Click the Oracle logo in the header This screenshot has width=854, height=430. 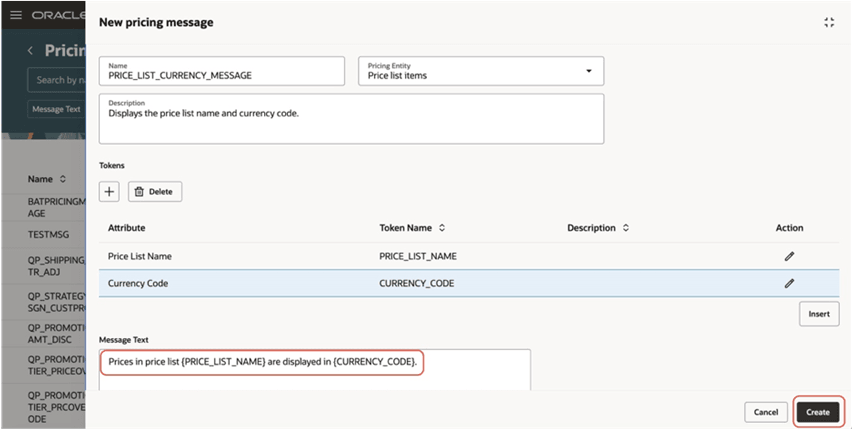click(58, 15)
